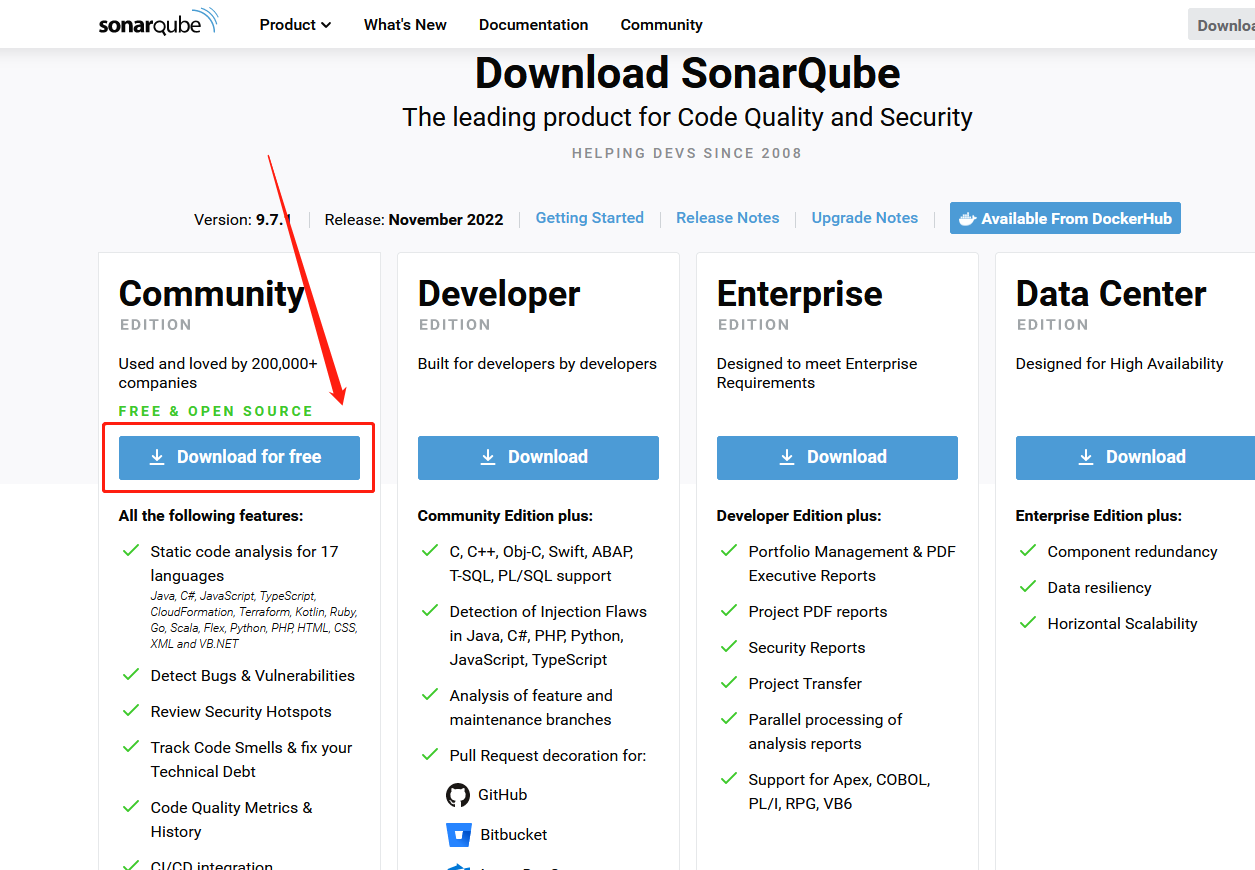Open the Getting Started link
This screenshot has height=870, width=1255.
(590, 218)
